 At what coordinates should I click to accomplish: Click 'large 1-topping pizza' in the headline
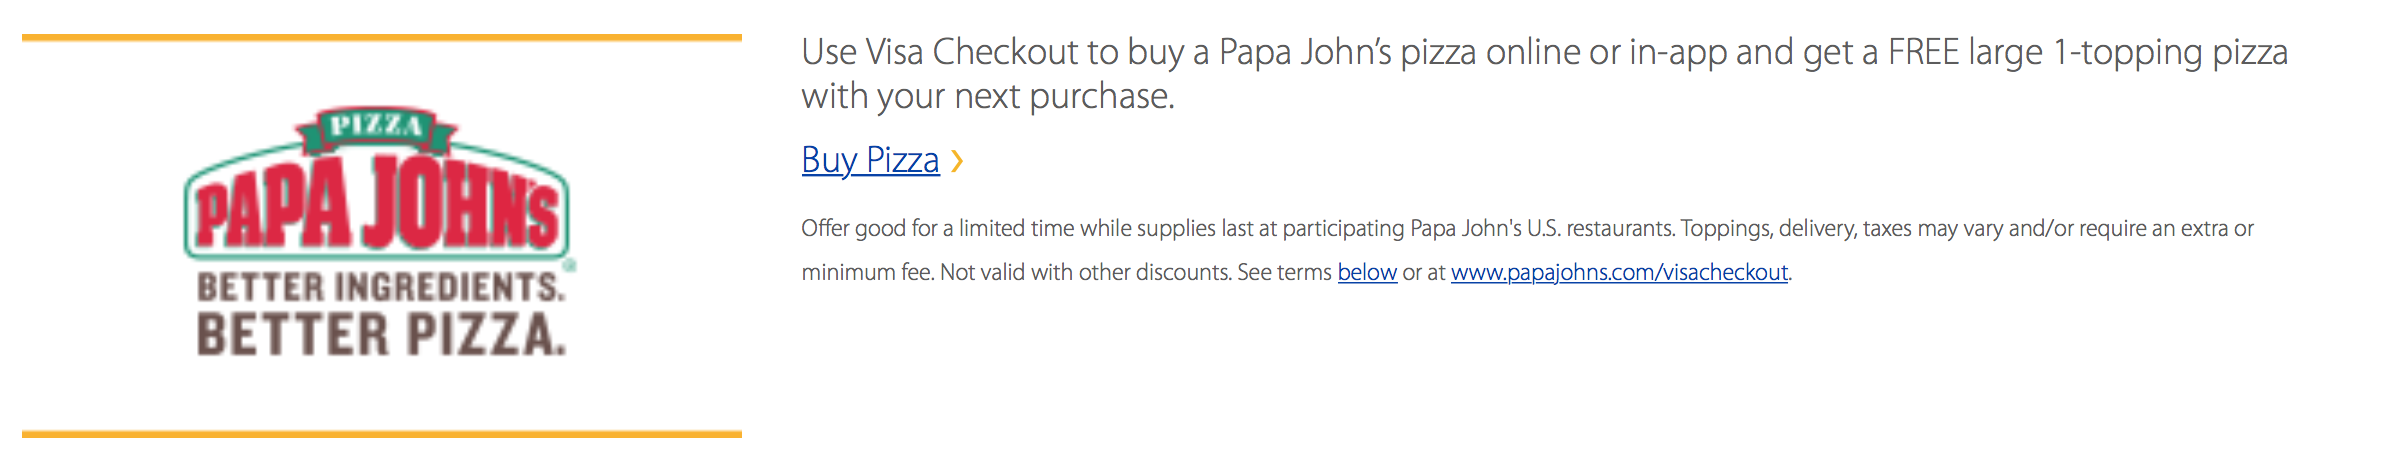2128,52
